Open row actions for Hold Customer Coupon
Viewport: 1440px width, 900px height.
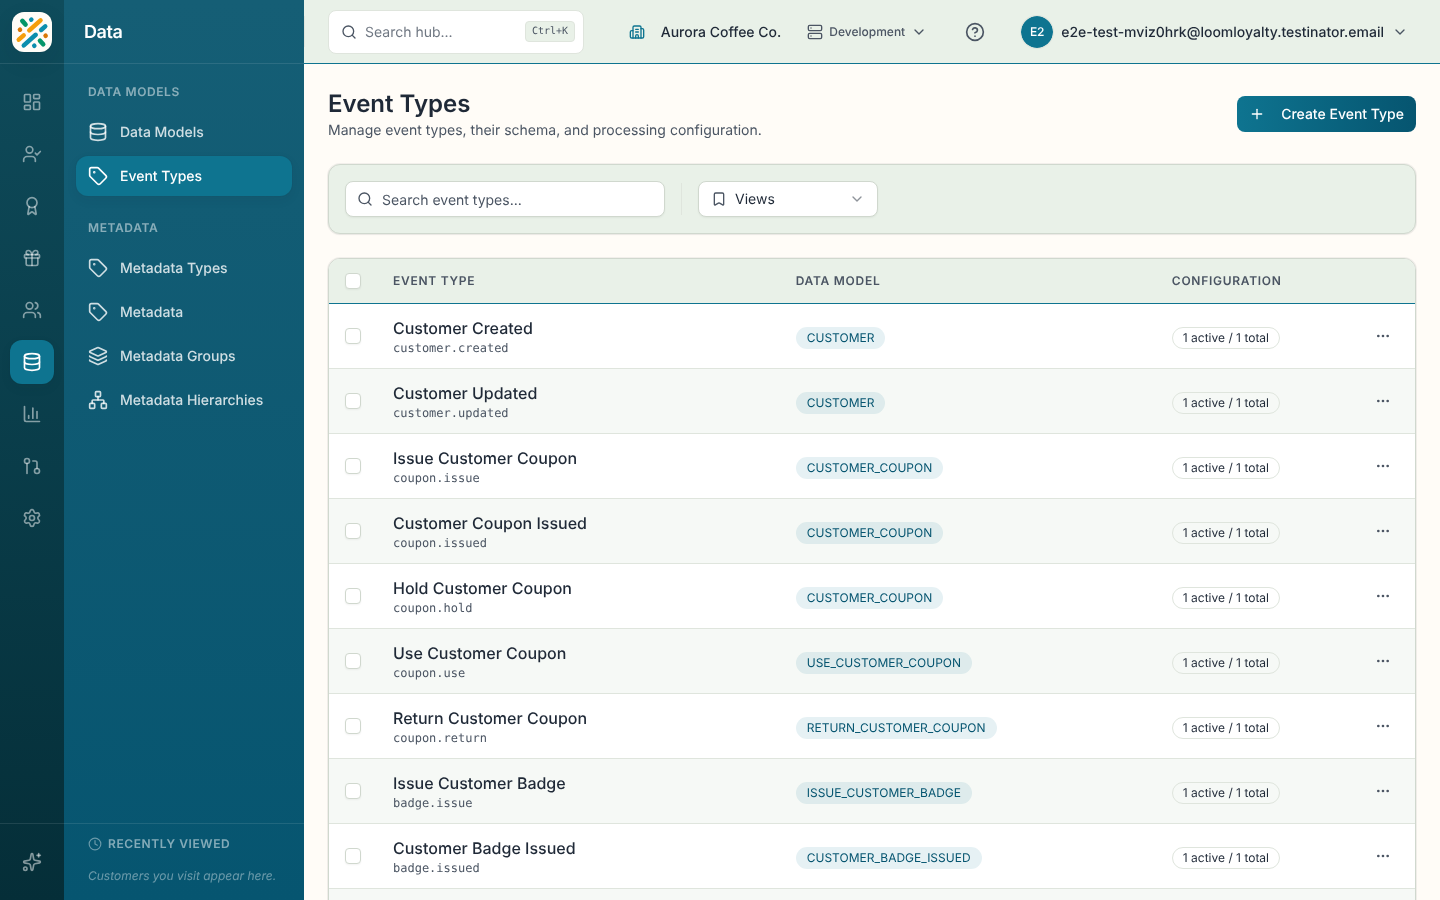pos(1383,596)
